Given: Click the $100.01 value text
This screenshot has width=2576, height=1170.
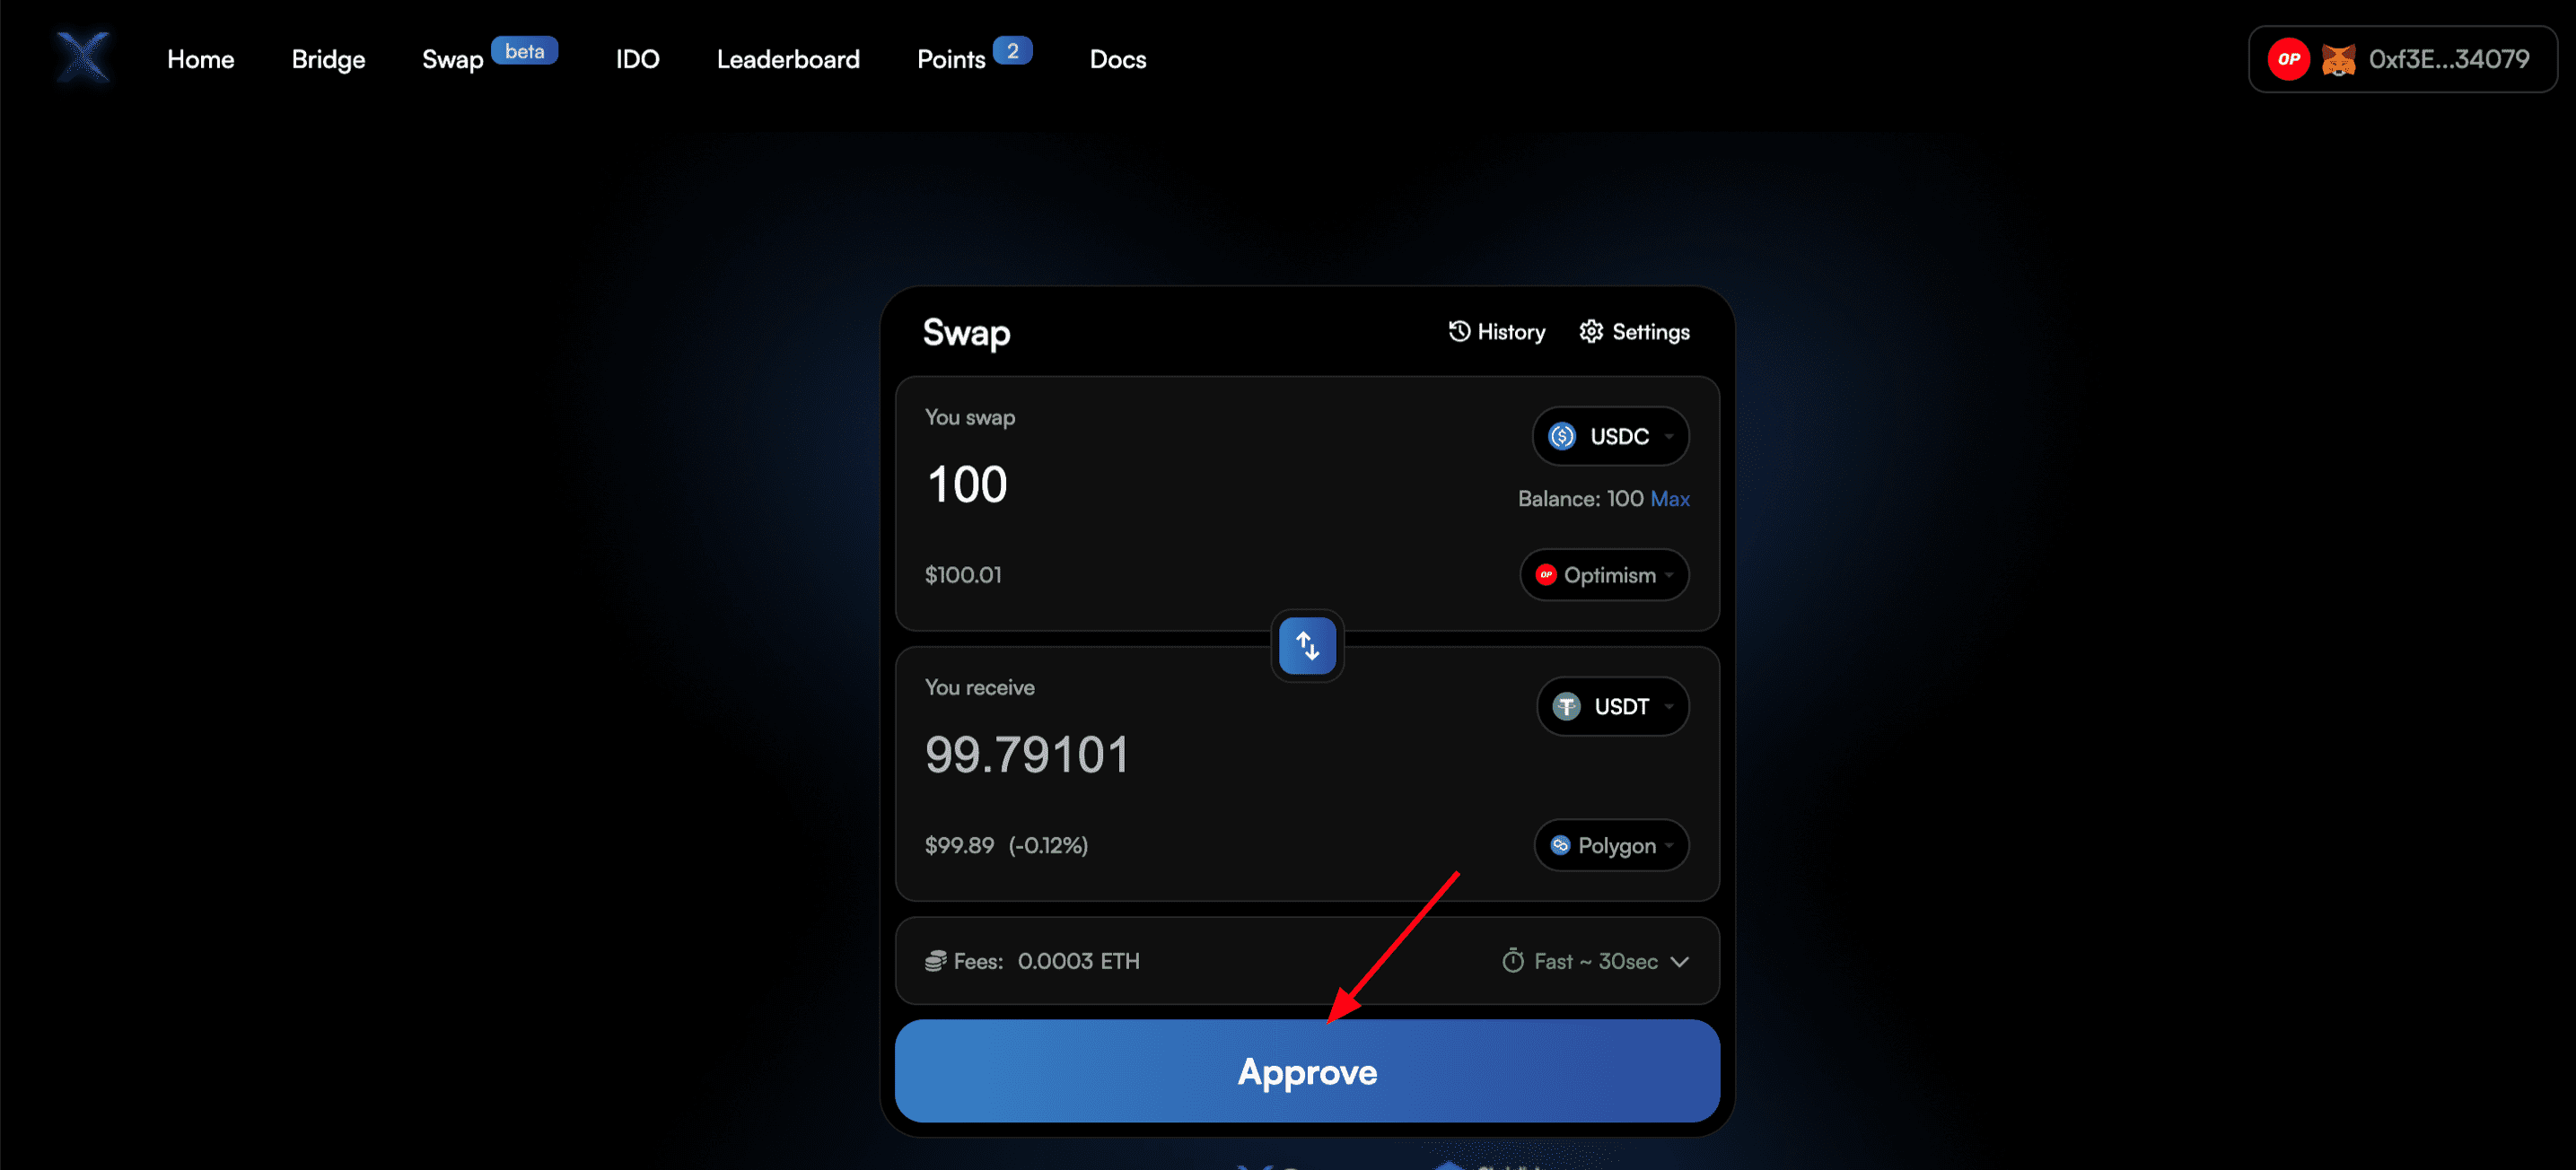Looking at the screenshot, I should click(x=963, y=575).
